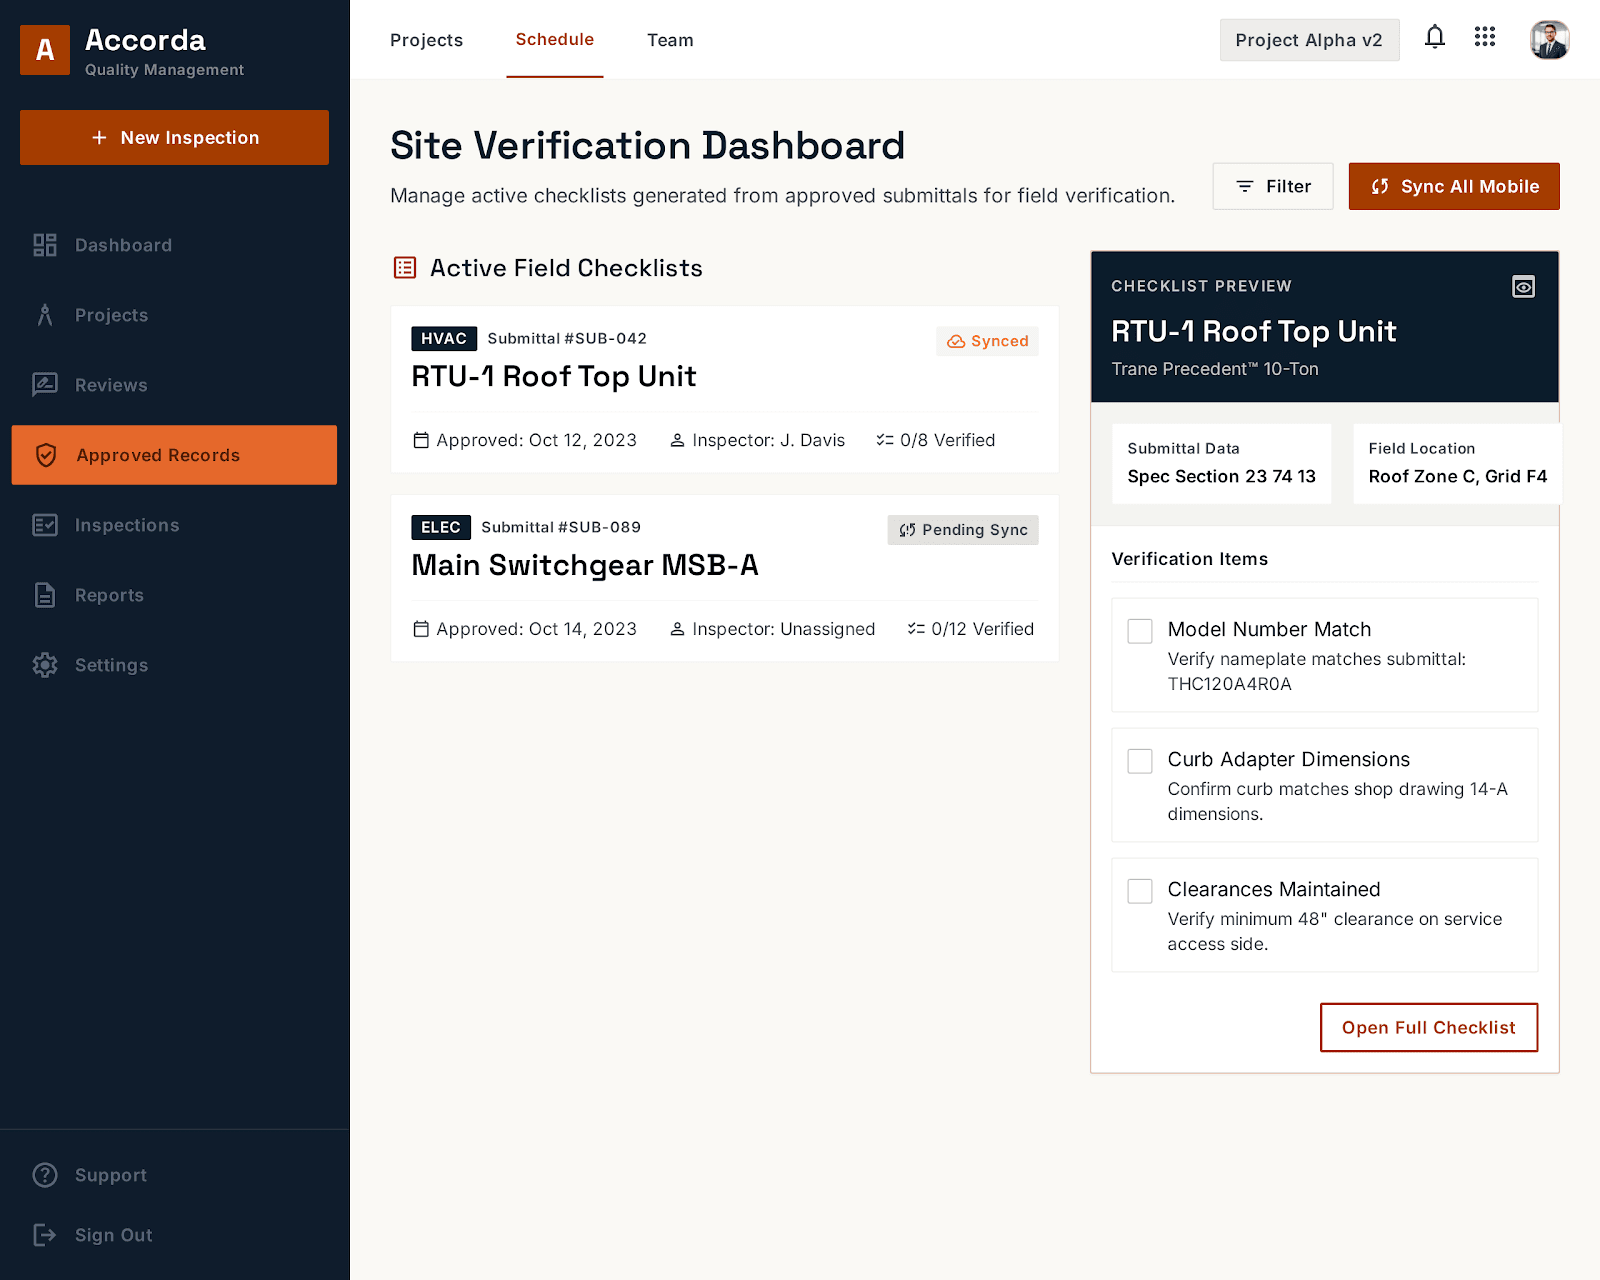The image size is (1600, 1280).
Task: Open the Project Alpha v2 selector
Action: [x=1309, y=40]
